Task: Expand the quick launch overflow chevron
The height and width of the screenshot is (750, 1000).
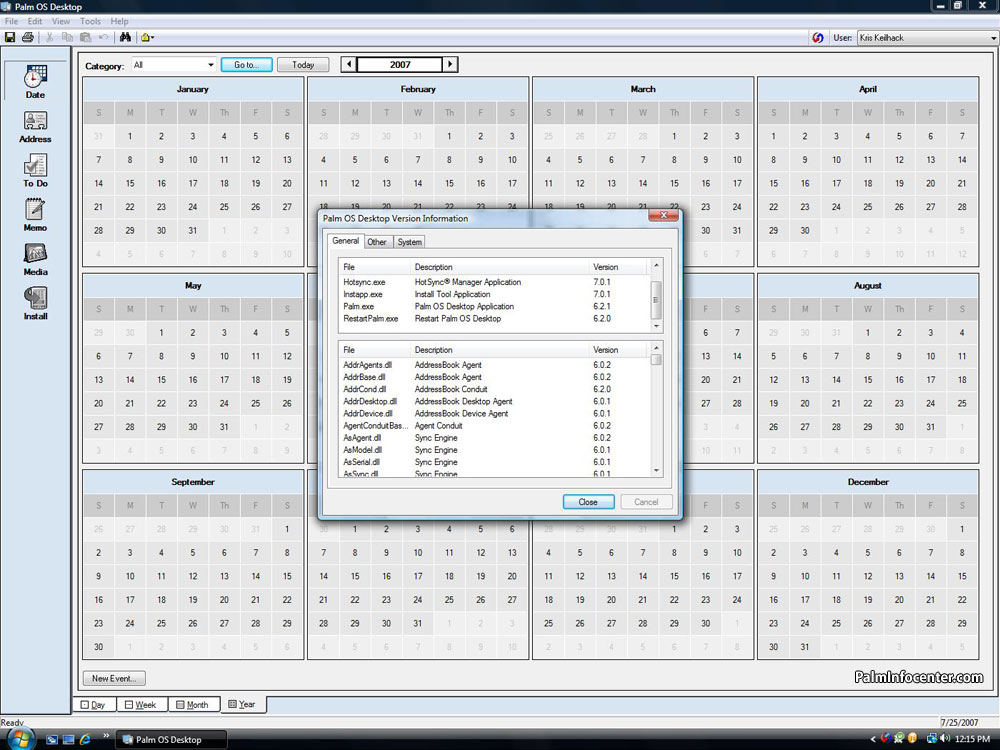Action: point(106,736)
